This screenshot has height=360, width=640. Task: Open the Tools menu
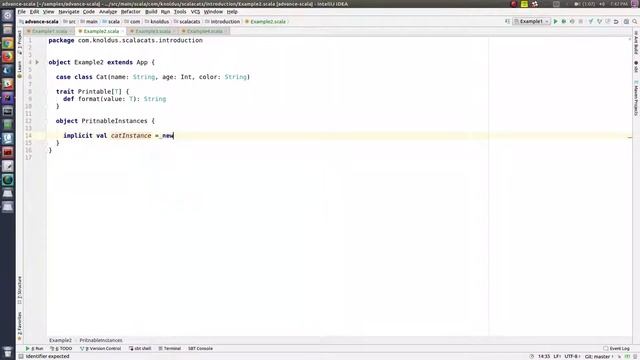180,12
